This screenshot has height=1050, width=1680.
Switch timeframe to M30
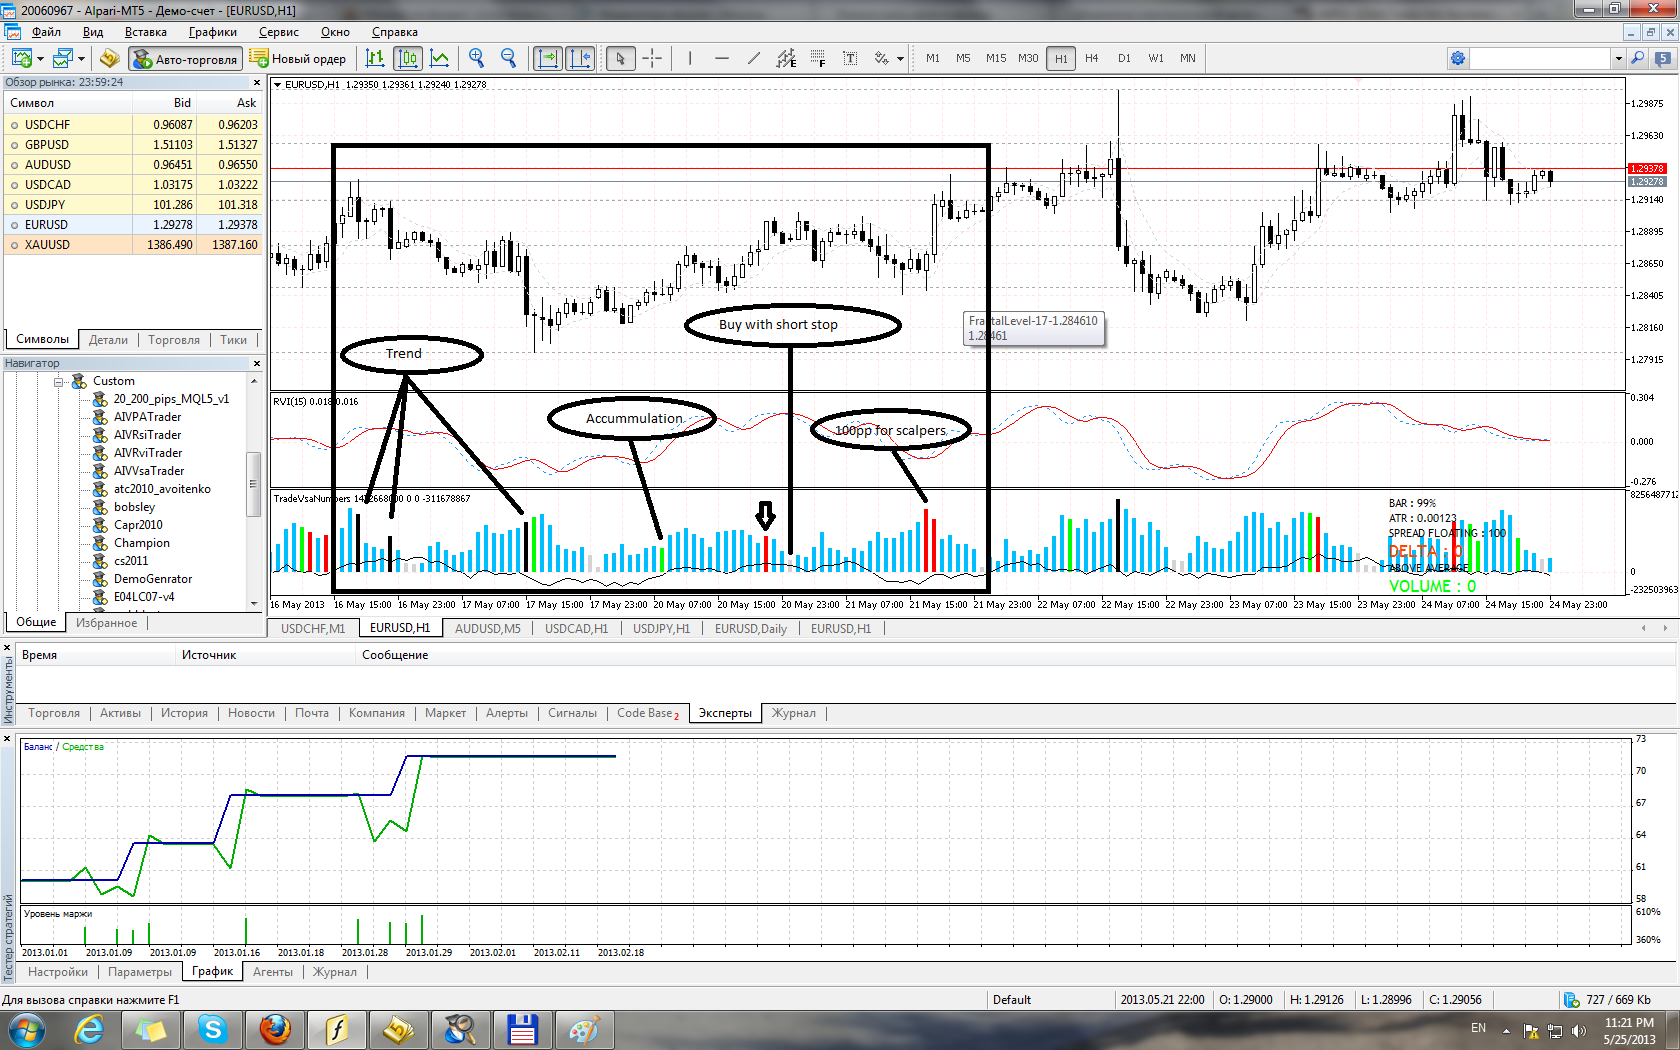point(1028,58)
